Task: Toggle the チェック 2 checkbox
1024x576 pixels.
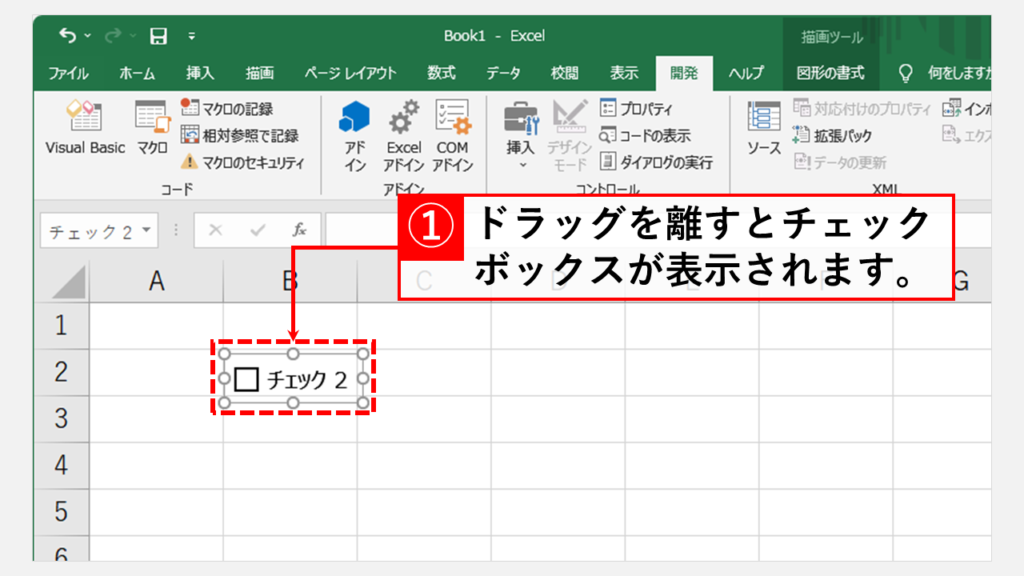Action: (247, 379)
